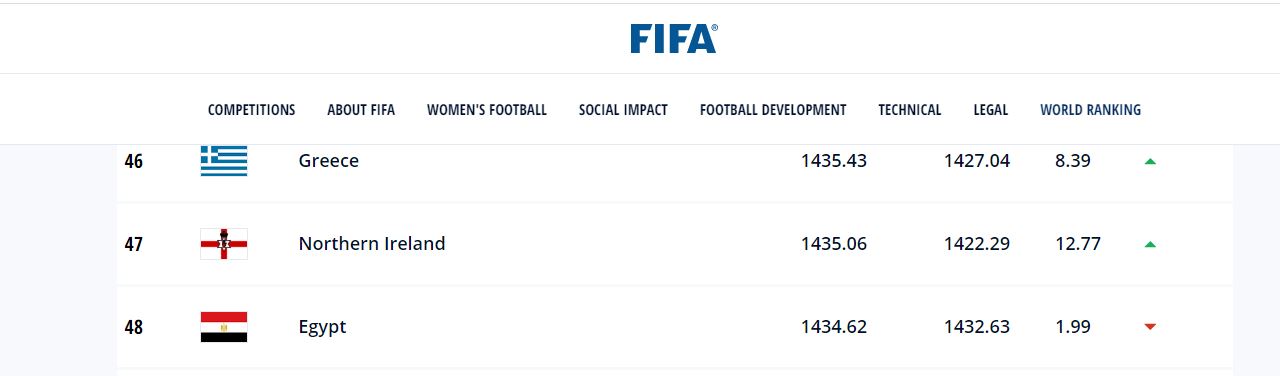
Task: Open the Social Impact menu
Action: point(623,110)
